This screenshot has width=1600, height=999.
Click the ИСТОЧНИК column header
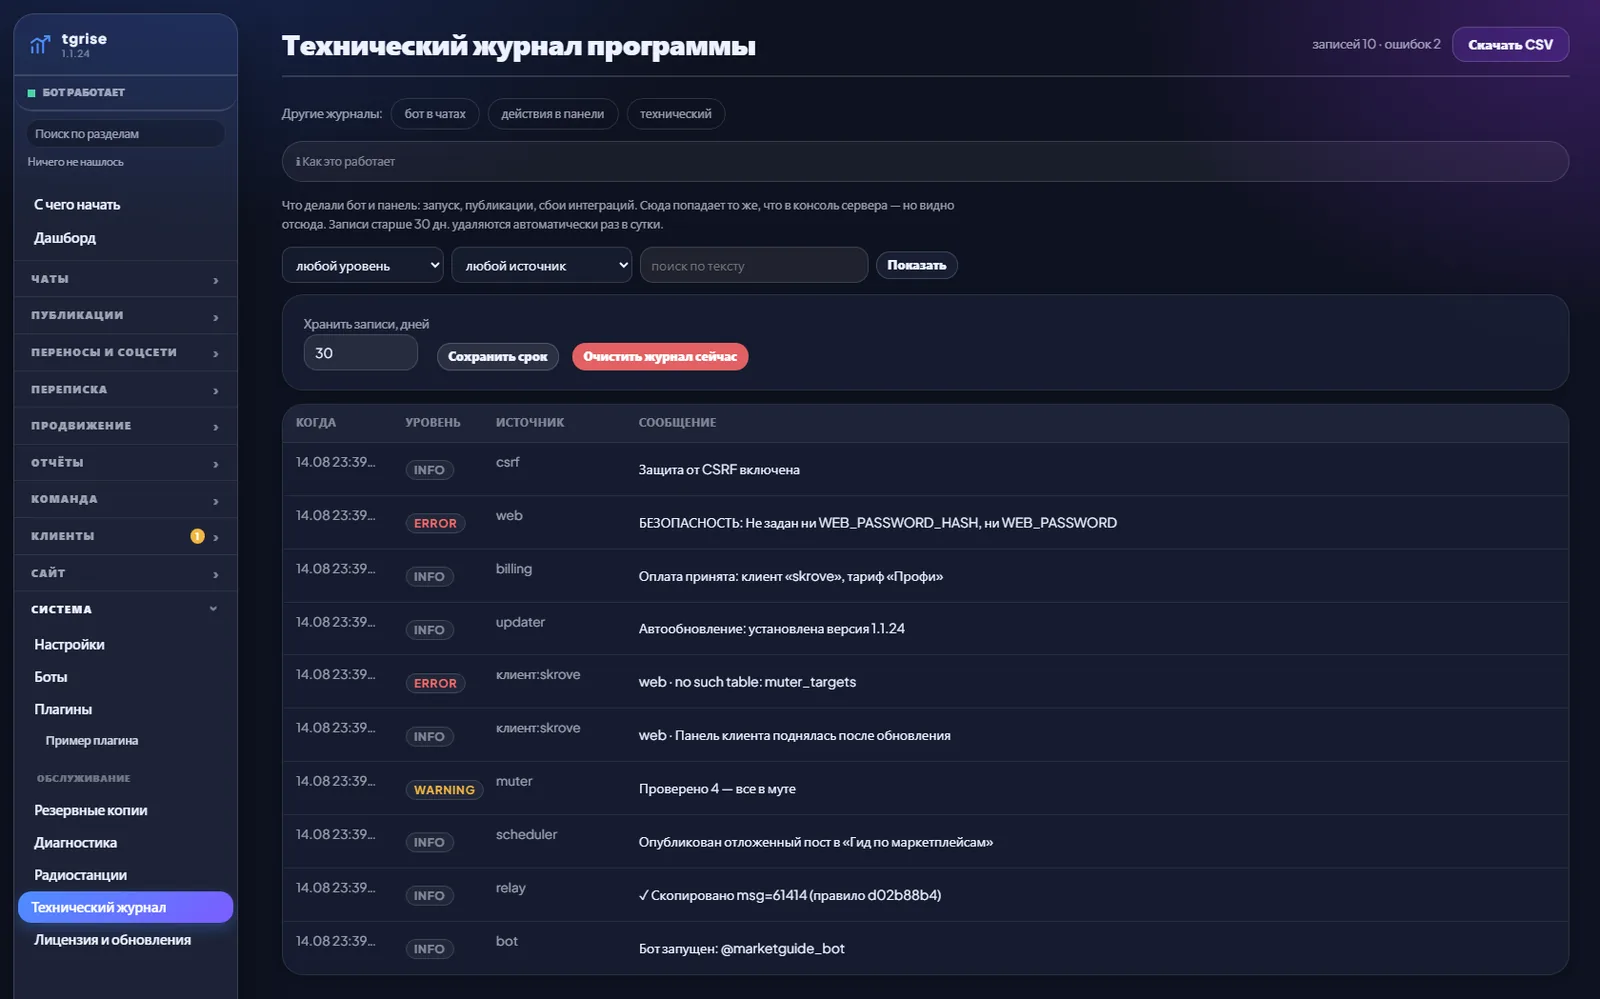point(530,423)
